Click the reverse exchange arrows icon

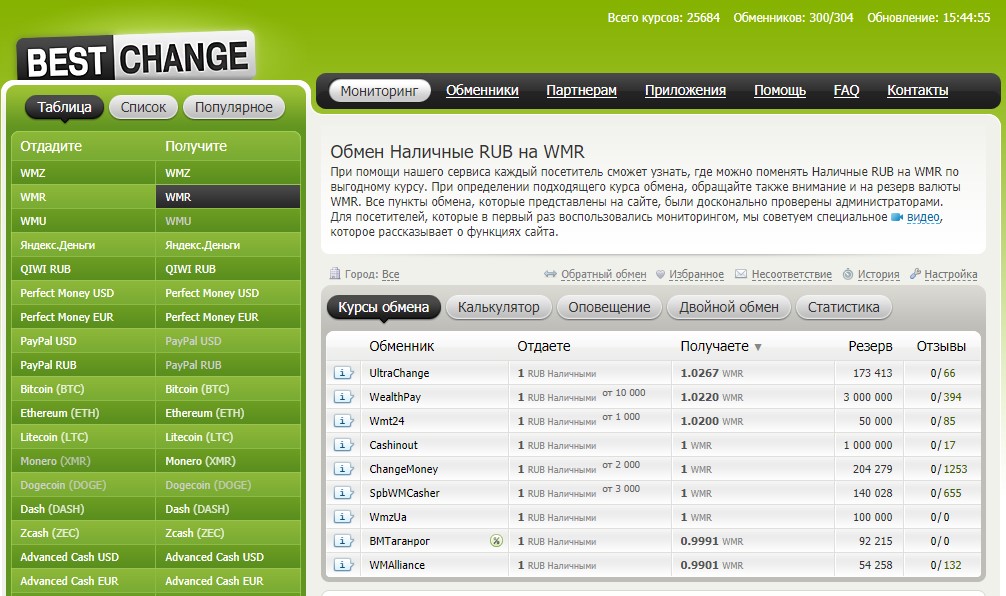(550, 274)
